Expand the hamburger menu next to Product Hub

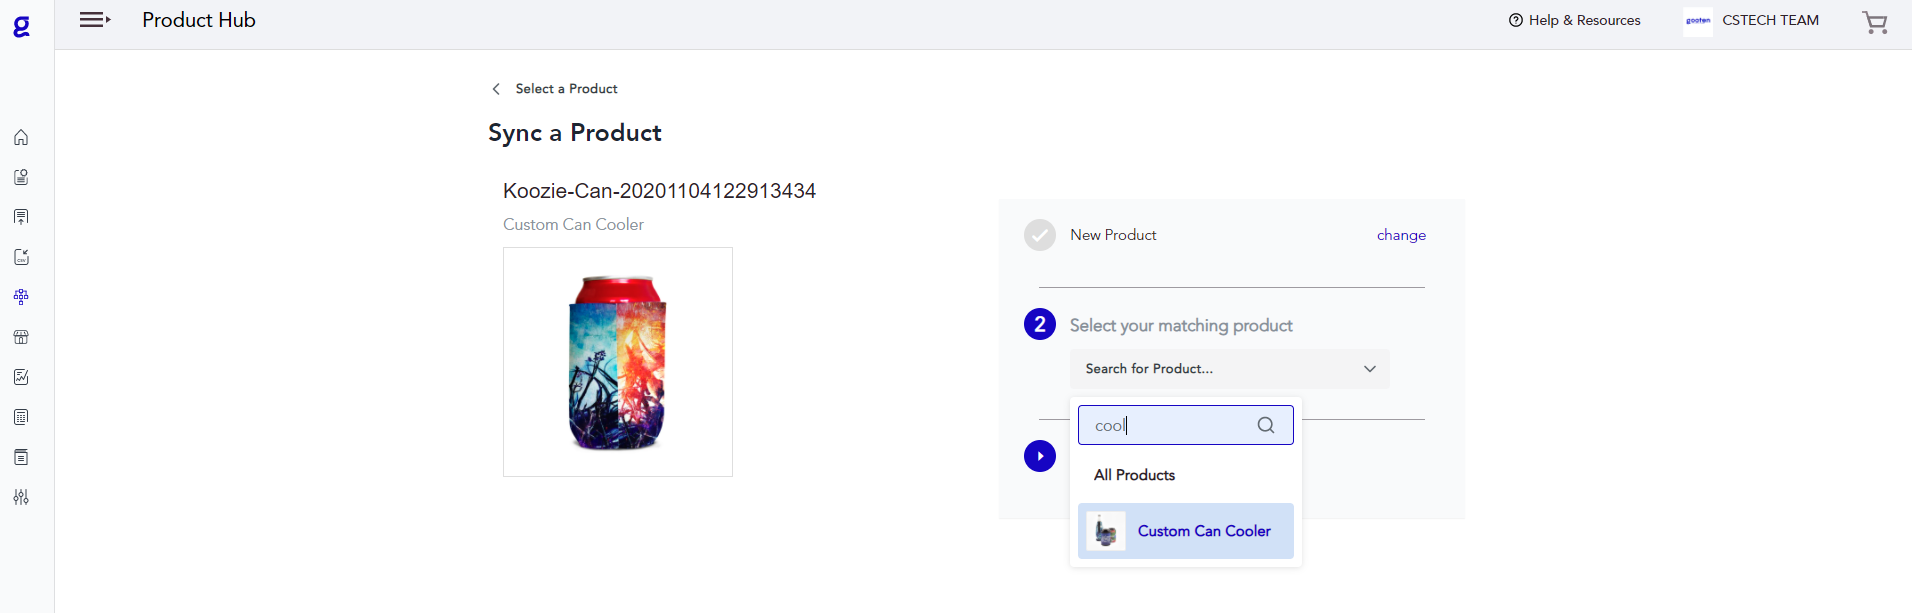coord(95,20)
